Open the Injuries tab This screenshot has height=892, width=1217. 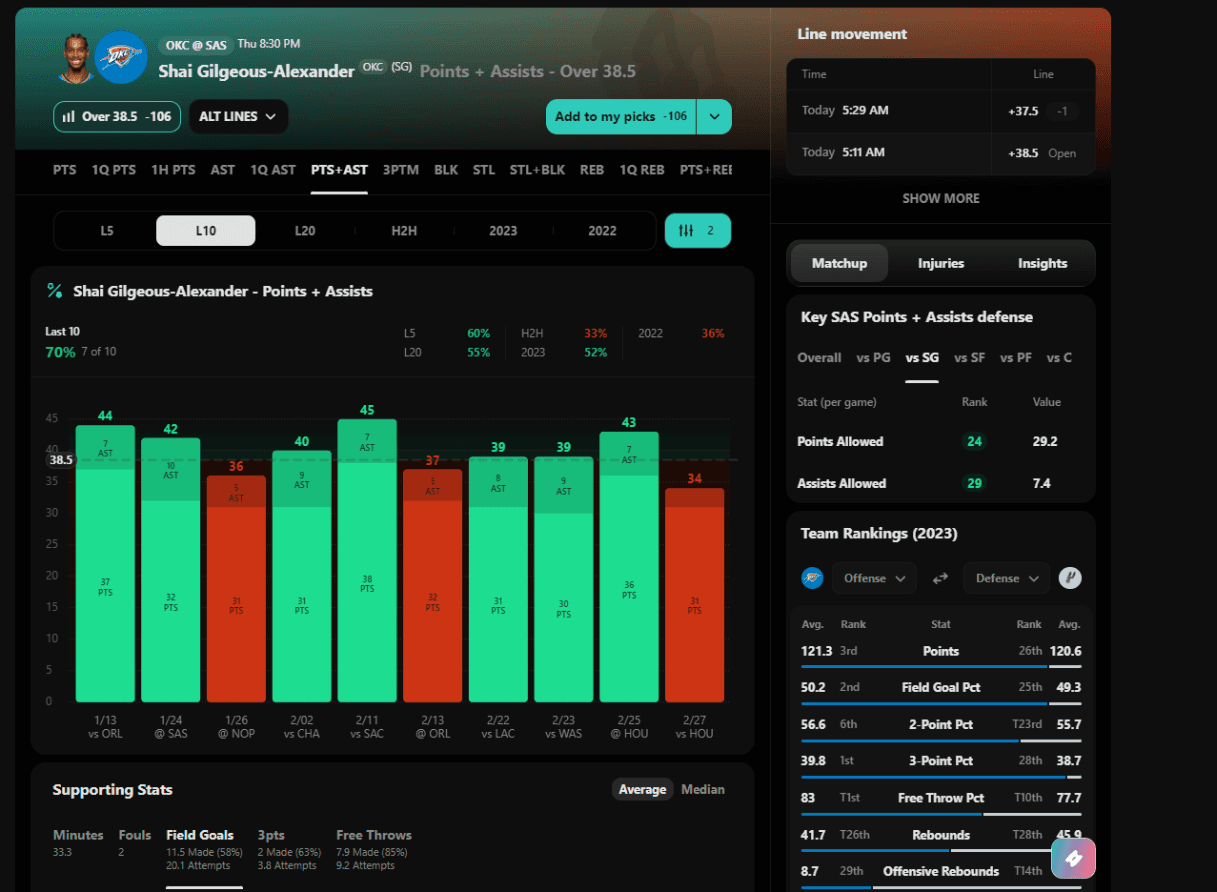coord(941,263)
